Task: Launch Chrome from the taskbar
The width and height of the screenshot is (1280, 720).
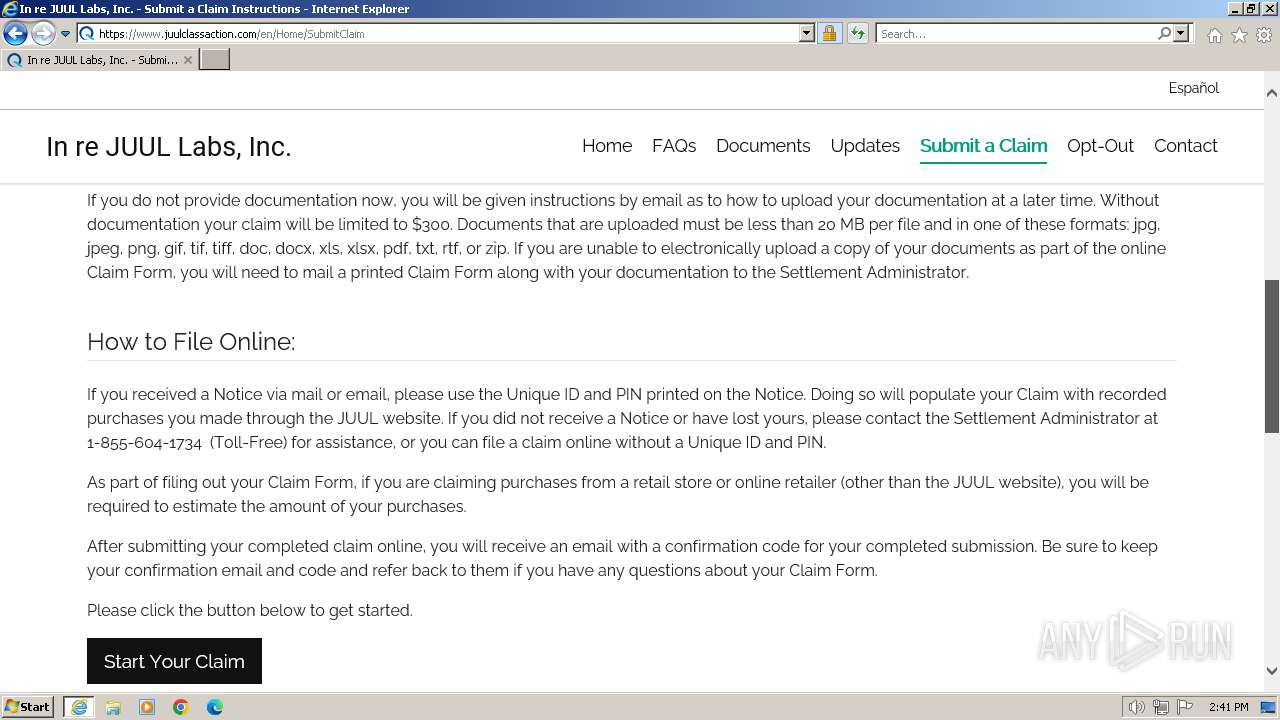Action: click(x=181, y=707)
